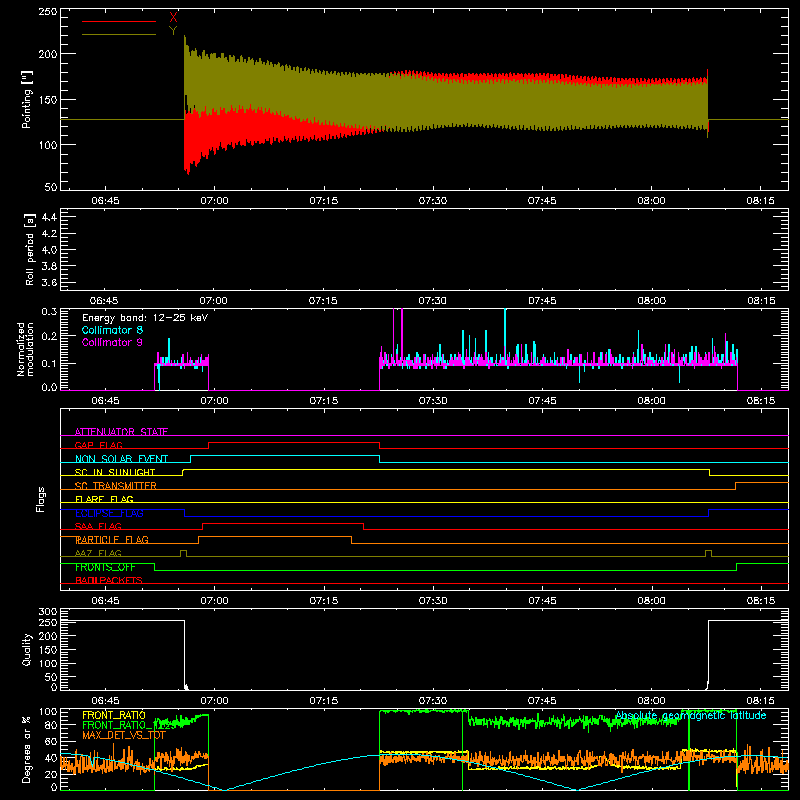
Task: Click the 08:15 time label under Pointing plot
Action: tap(760, 201)
